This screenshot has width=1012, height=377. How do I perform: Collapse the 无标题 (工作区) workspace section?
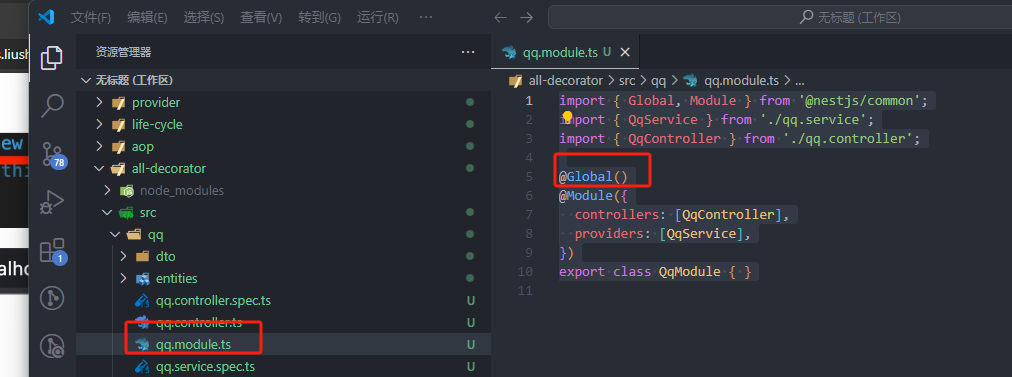click(283, 81)
